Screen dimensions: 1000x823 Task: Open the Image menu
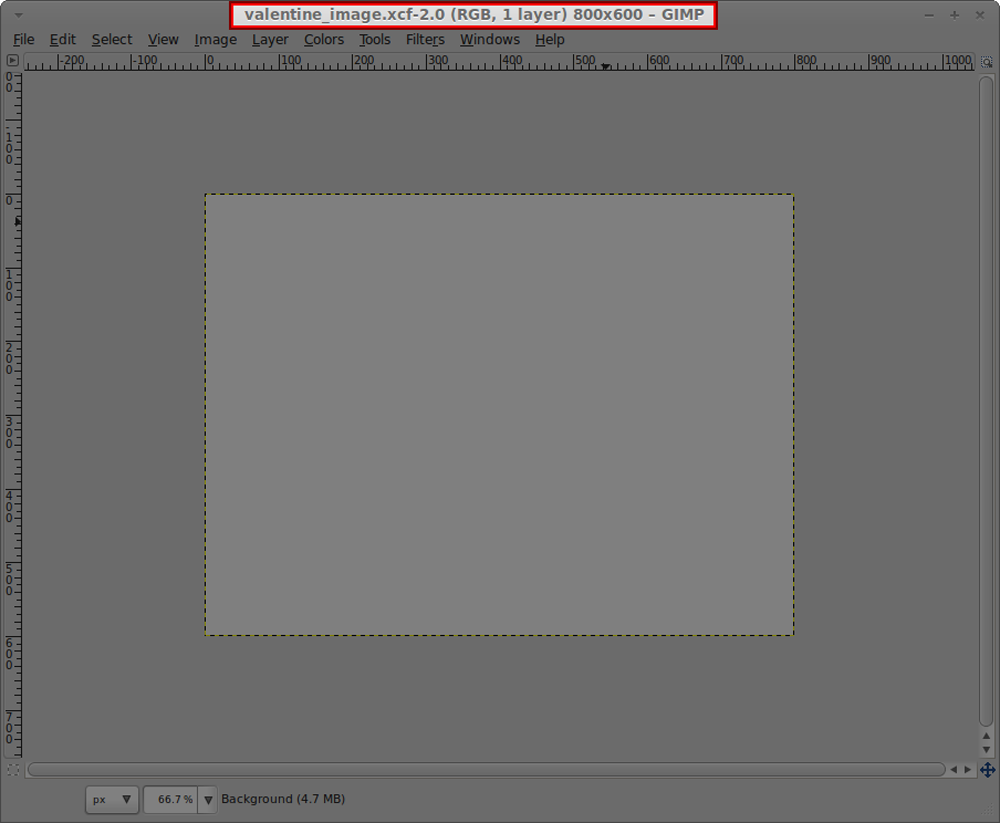(215, 39)
